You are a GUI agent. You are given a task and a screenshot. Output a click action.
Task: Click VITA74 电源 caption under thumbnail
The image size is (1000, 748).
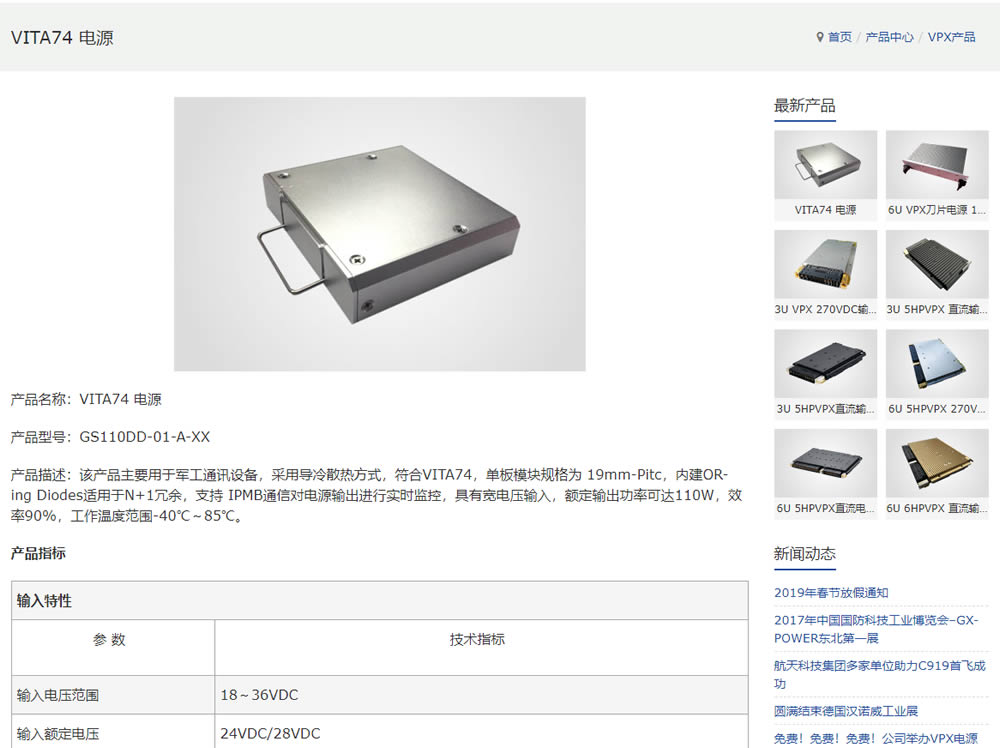[825, 210]
